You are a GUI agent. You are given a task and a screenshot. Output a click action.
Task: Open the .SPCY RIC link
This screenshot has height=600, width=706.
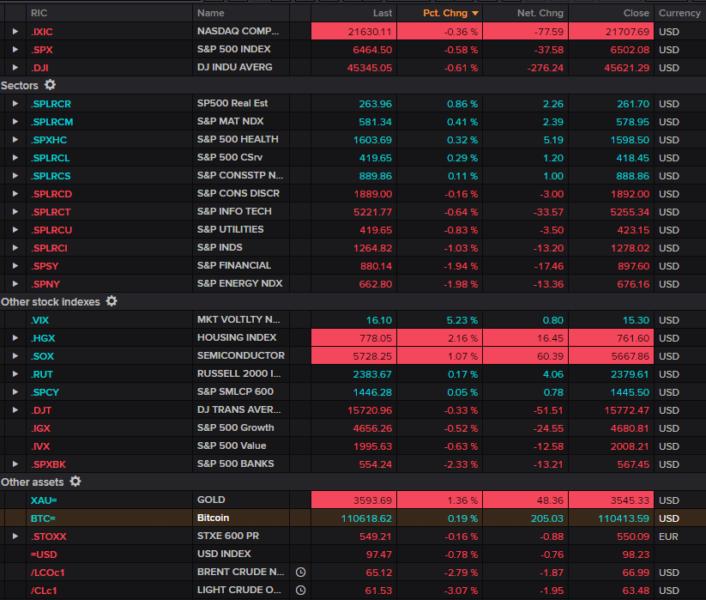tap(45, 392)
